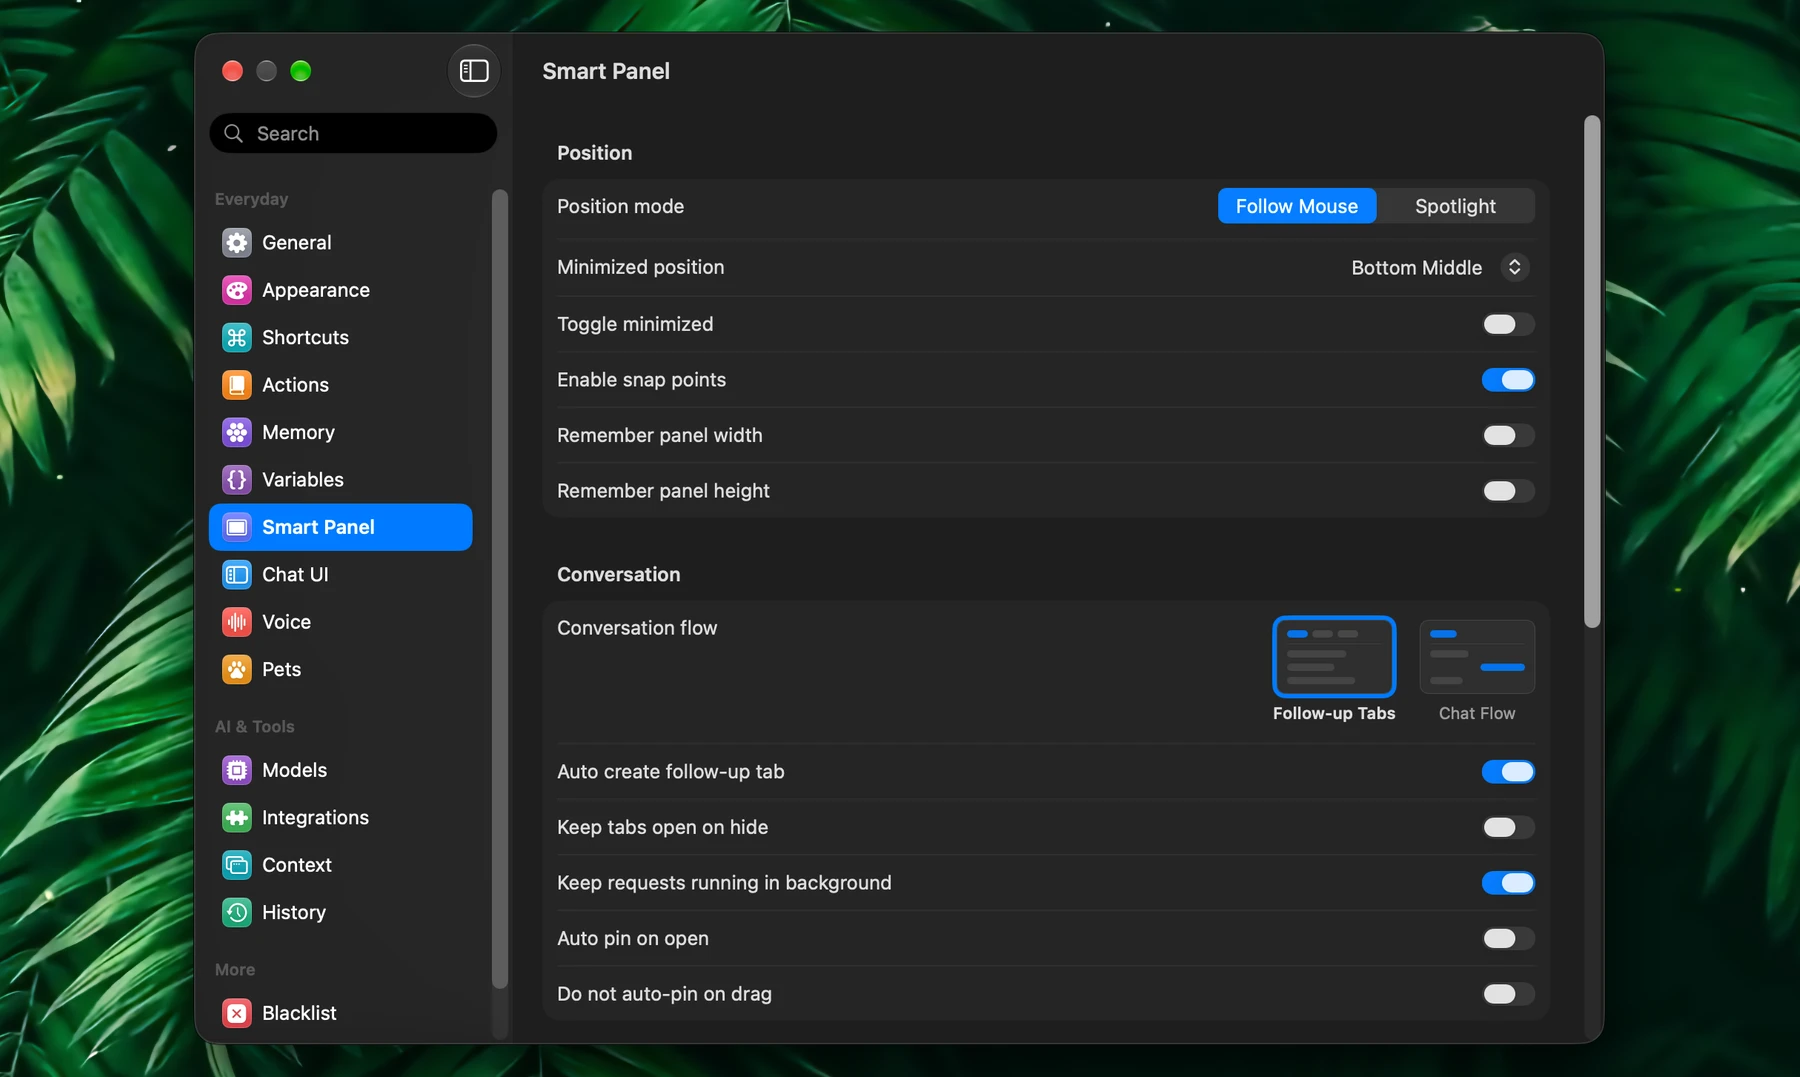Open Blacklist settings section
Viewport: 1800px width, 1077px height.
(x=340, y=1013)
